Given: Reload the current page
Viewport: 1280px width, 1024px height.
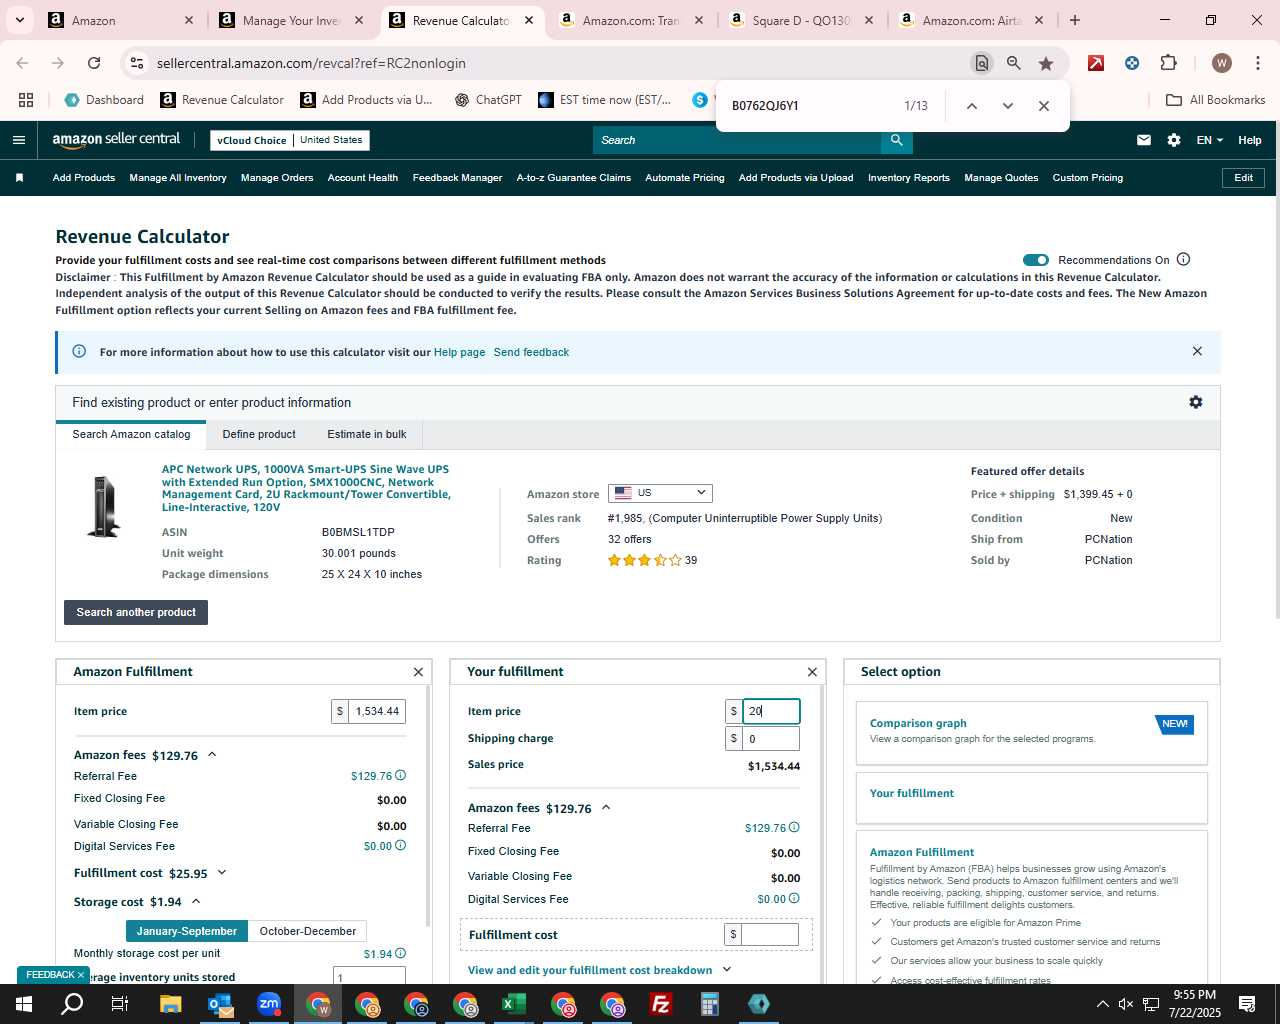Looking at the screenshot, I should pos(94,63).
